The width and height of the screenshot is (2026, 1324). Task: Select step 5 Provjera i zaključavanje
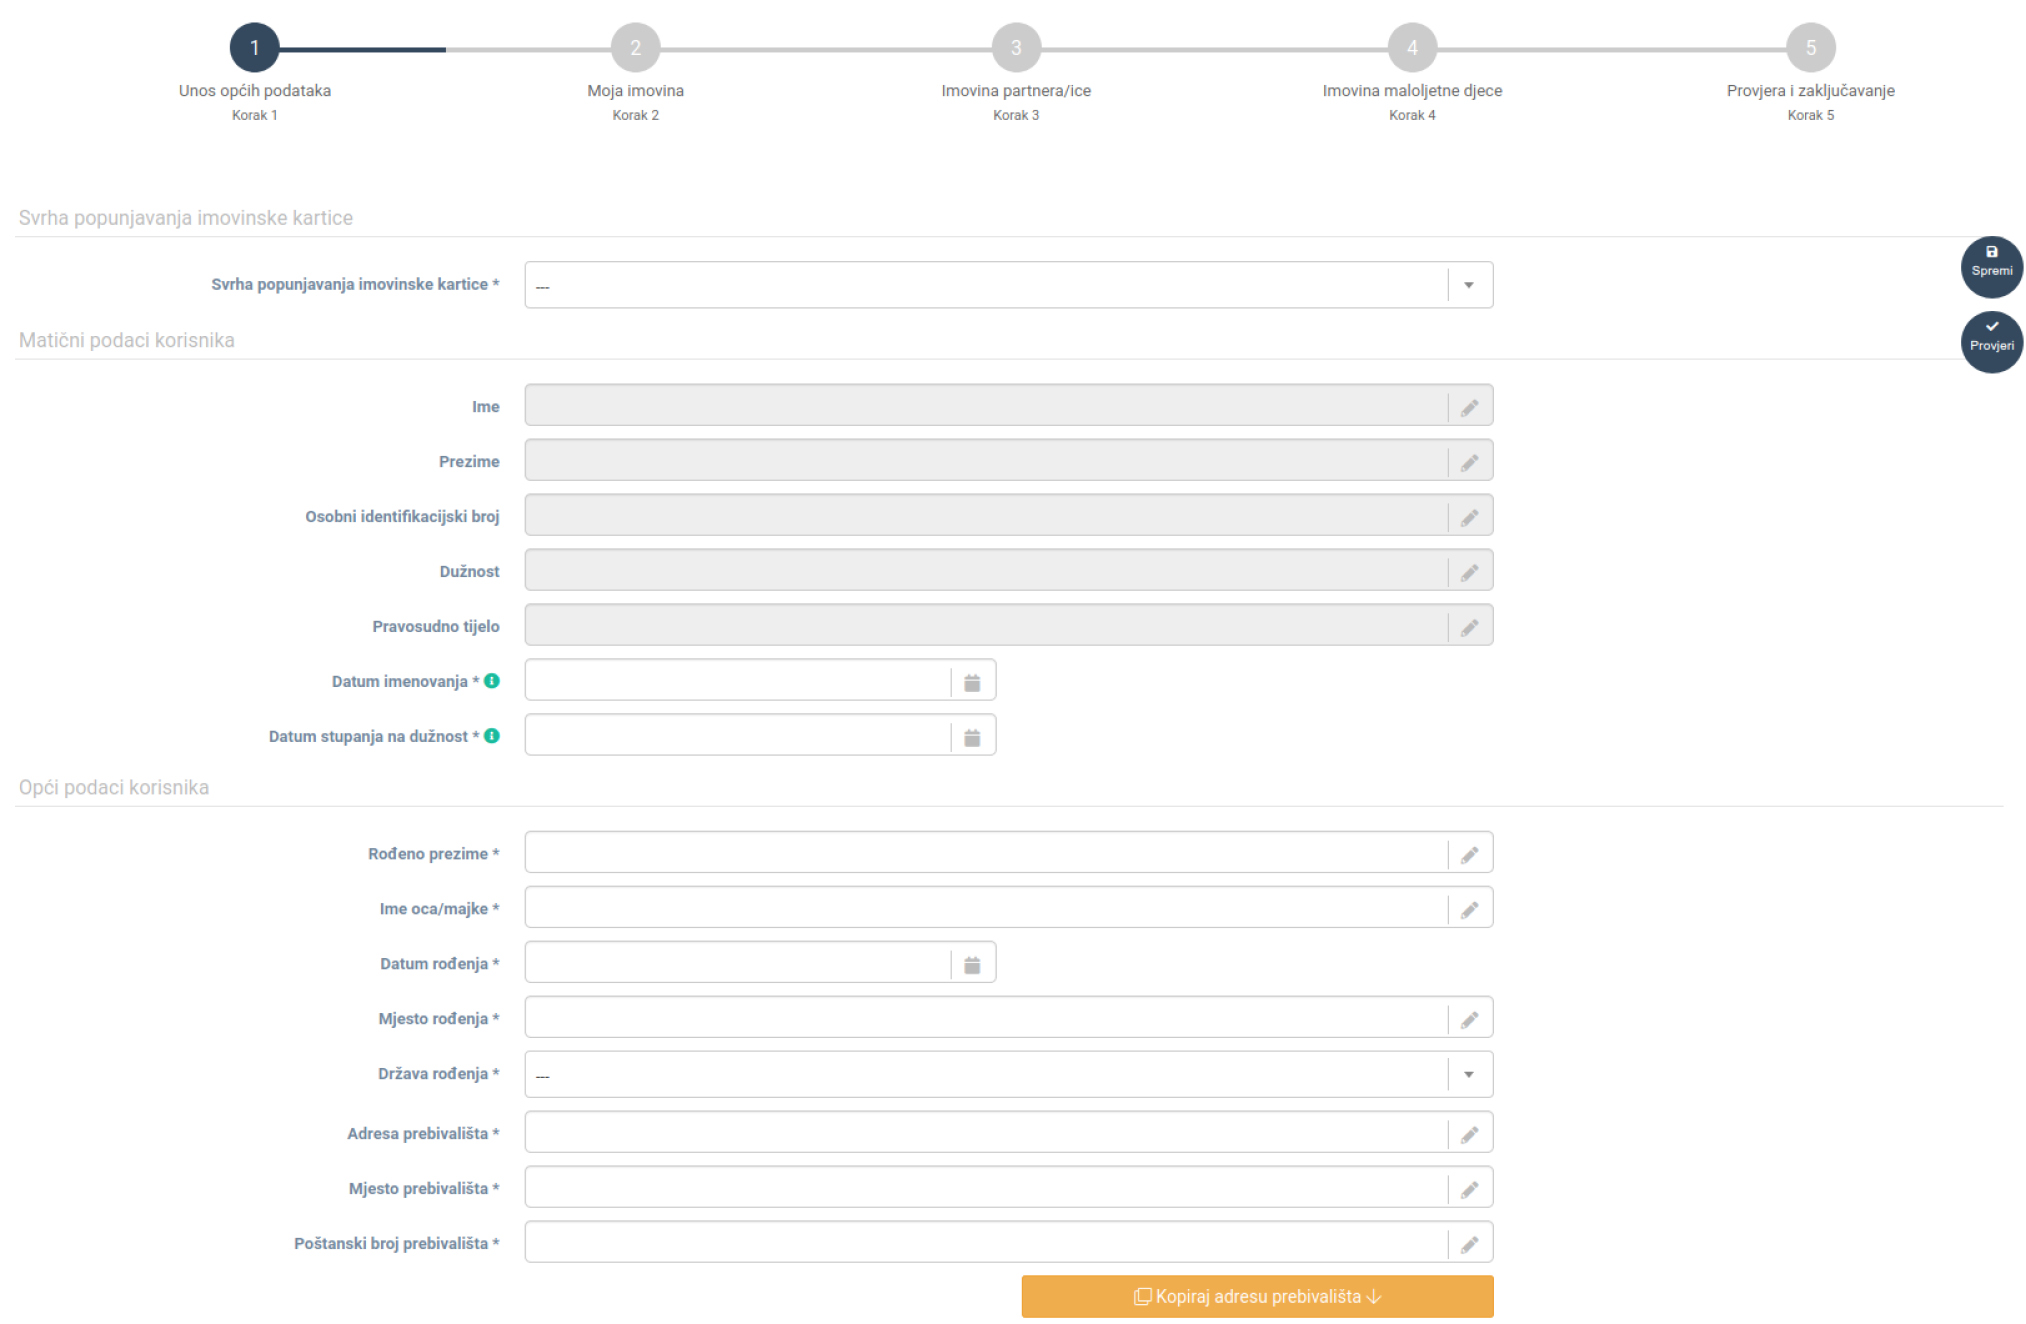1809,48
